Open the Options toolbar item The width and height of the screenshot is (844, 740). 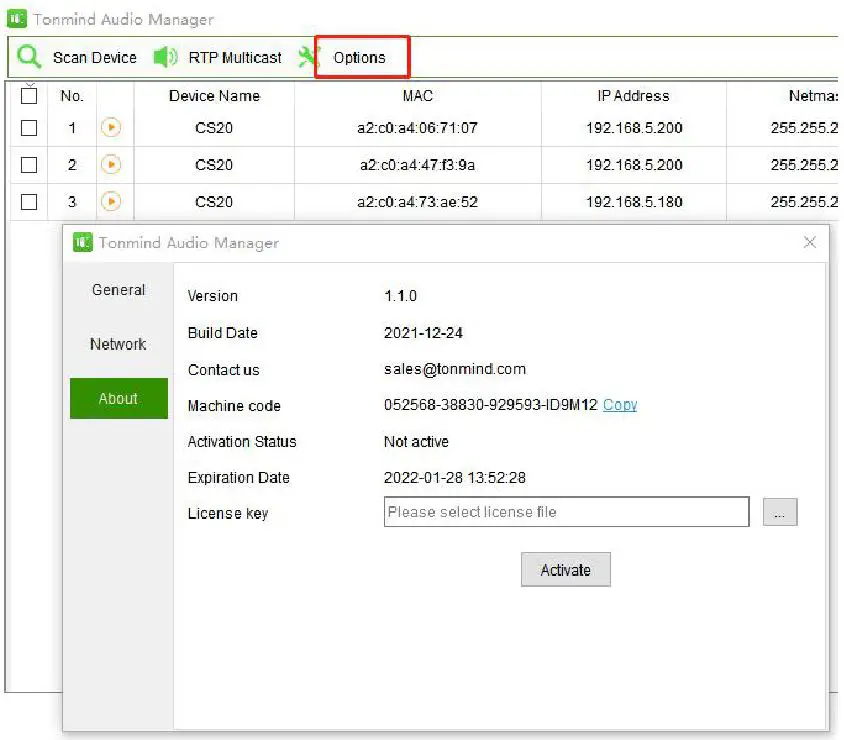point(360,58)
